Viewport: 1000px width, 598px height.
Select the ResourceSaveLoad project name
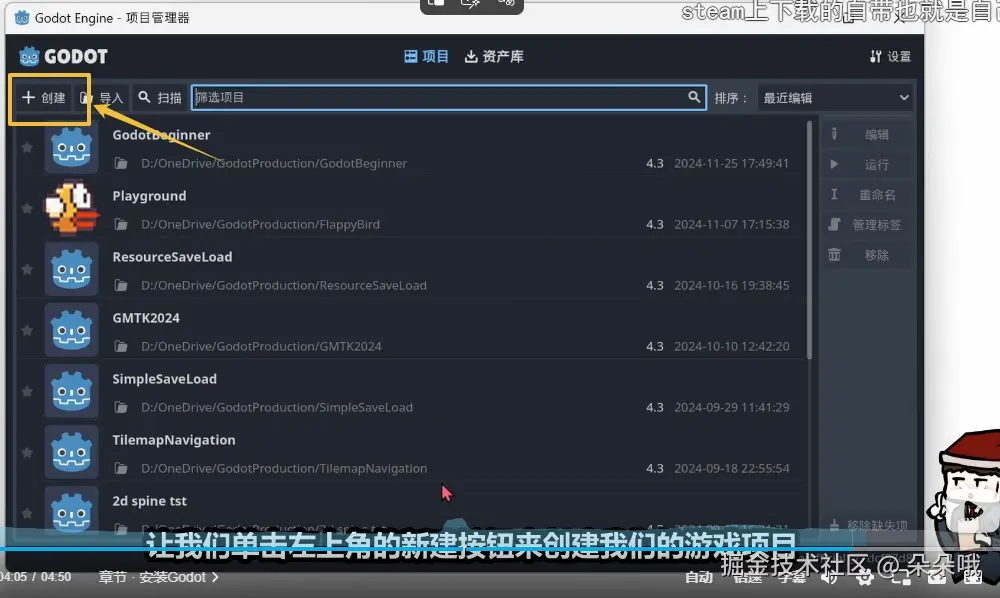tap(172, 257)
